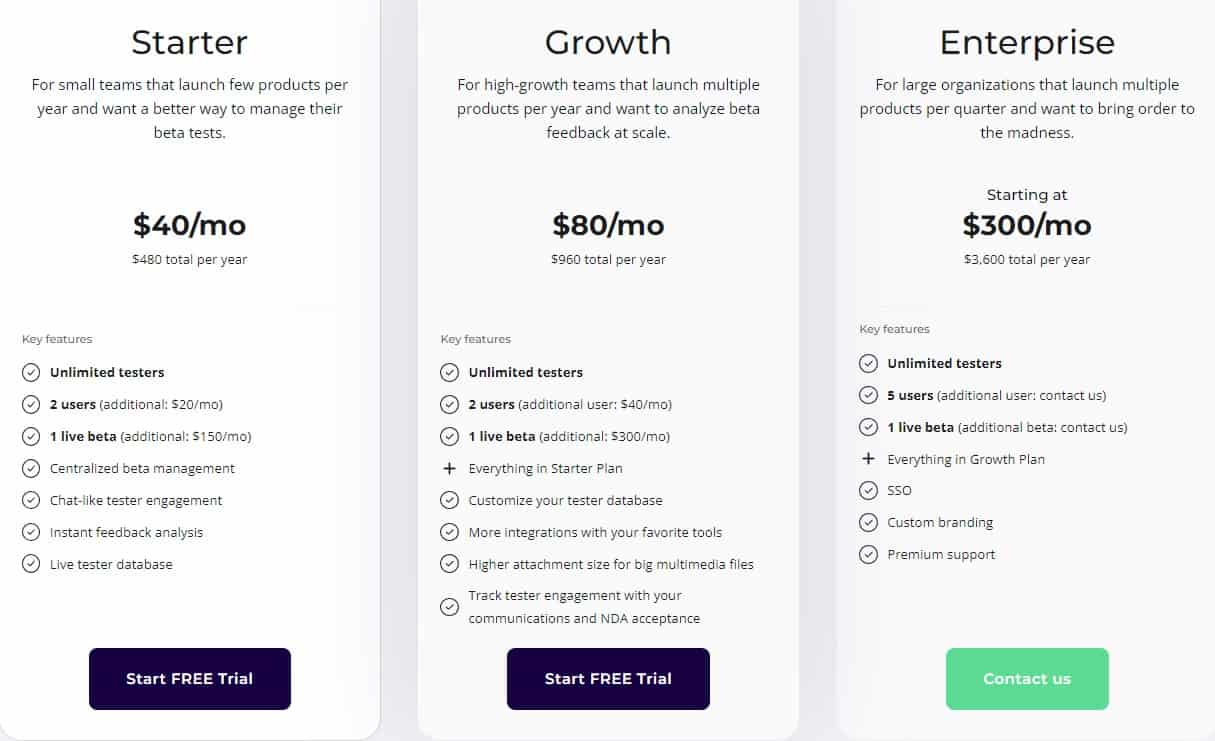This screenshot has height=741, width=1215.
Task: Select the Starter plan heading
Action: click(x=189, y=42)
